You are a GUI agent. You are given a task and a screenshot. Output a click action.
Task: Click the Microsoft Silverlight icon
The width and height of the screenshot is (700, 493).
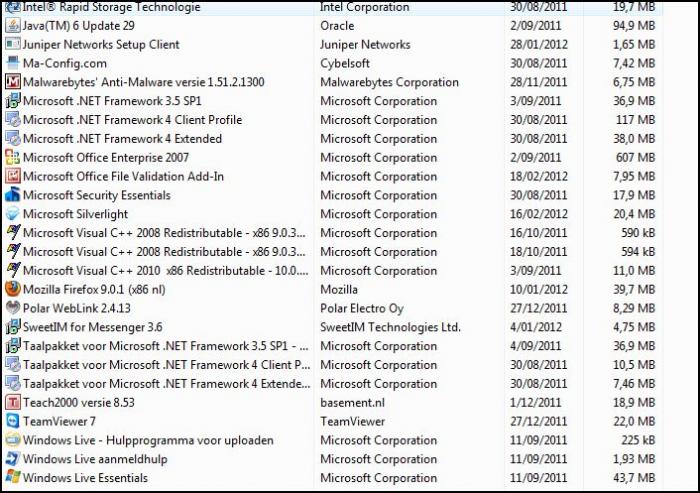[12, 214]
